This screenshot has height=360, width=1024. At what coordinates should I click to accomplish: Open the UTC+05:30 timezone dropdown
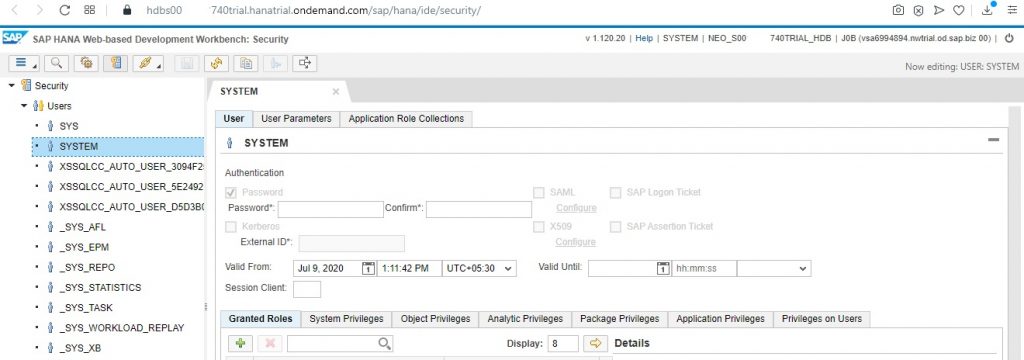coord(479,268)
